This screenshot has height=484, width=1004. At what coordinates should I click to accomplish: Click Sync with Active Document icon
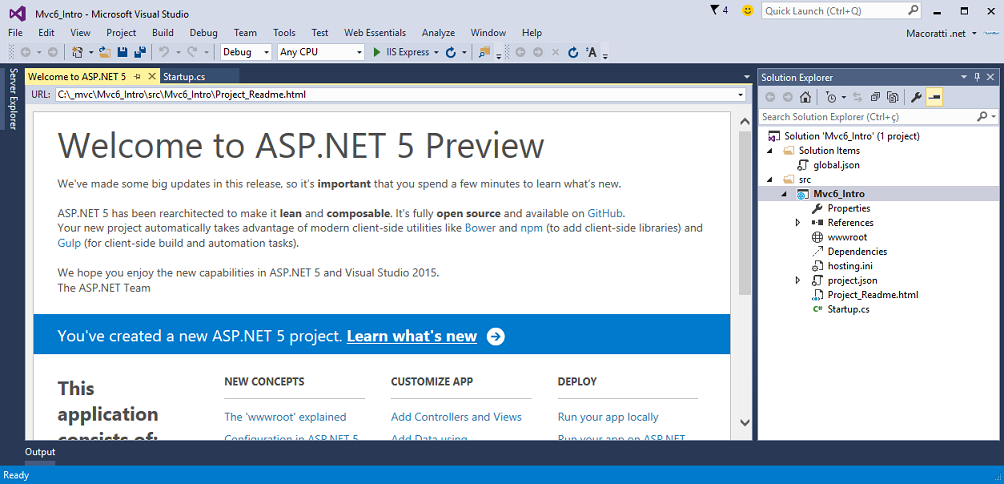[x=857, y=97]
